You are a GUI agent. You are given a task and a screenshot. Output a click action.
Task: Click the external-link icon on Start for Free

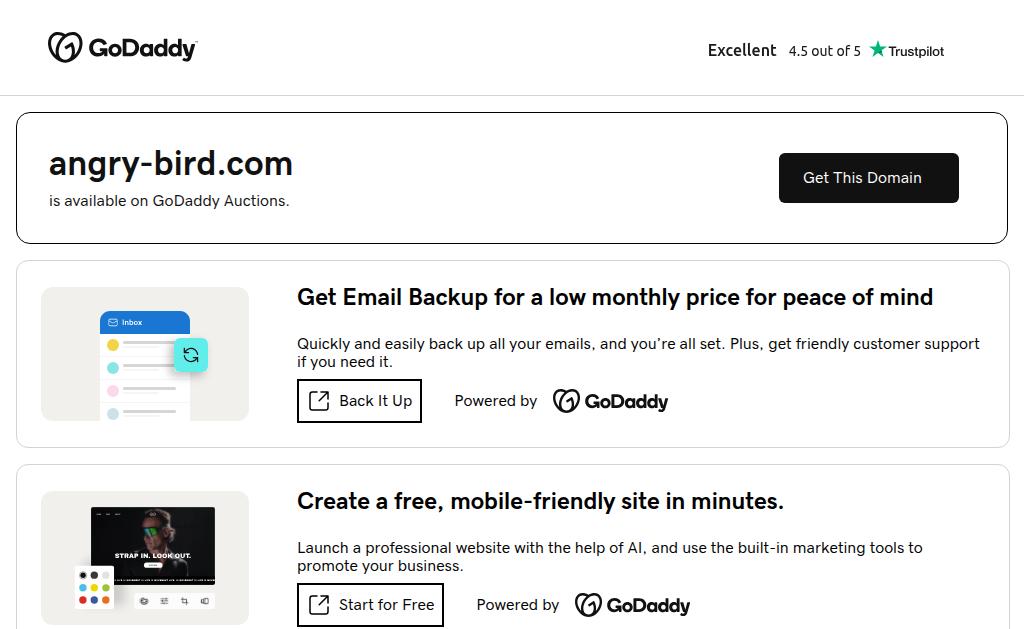[x=319, y=604]
